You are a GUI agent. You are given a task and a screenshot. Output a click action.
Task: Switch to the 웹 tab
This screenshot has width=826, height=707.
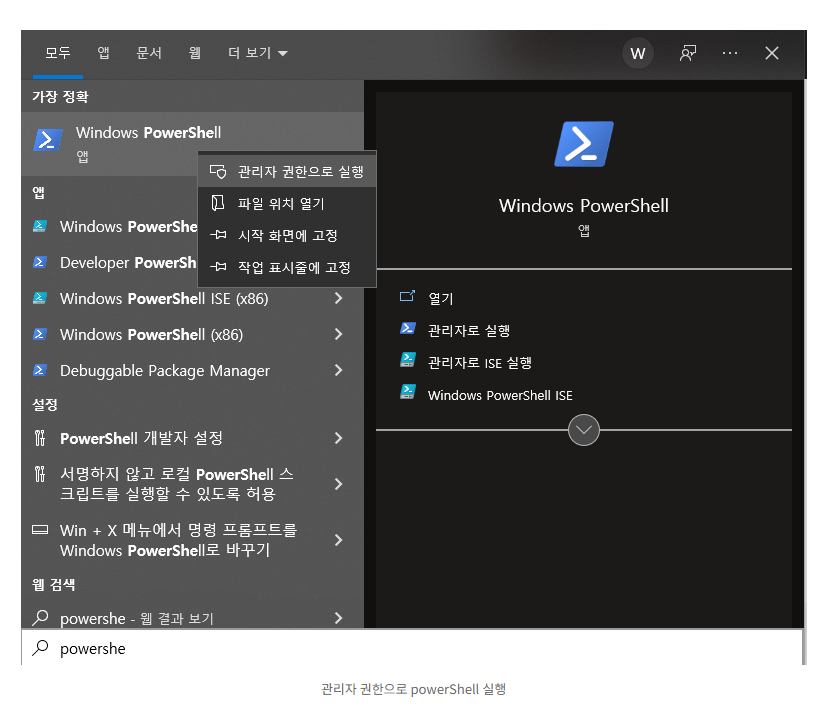[195, 53]
